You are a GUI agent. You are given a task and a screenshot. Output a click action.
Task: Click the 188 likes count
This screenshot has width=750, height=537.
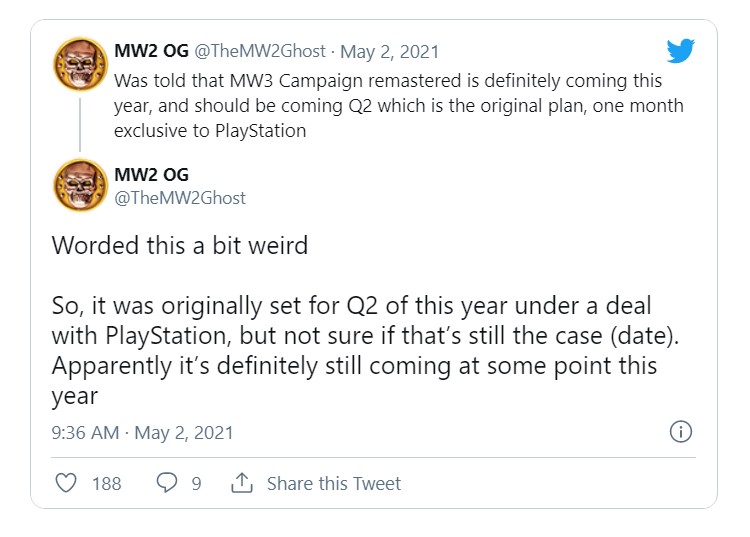coord(106,484)
